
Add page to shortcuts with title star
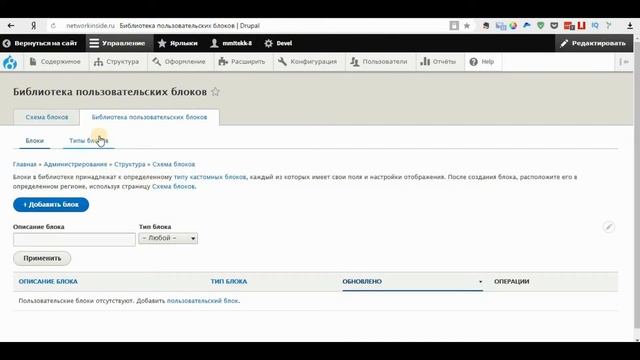(216, 92)
